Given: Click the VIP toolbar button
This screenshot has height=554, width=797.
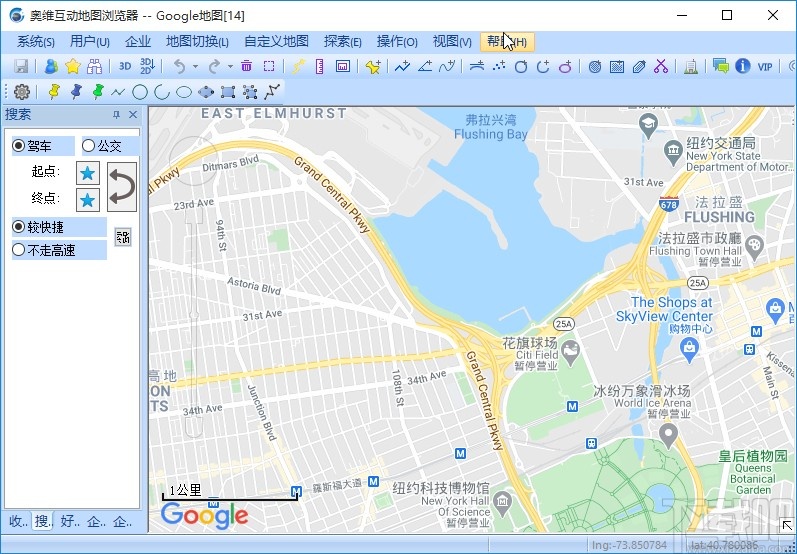Looking at the screenshot, I should click(x=765, y=67).
